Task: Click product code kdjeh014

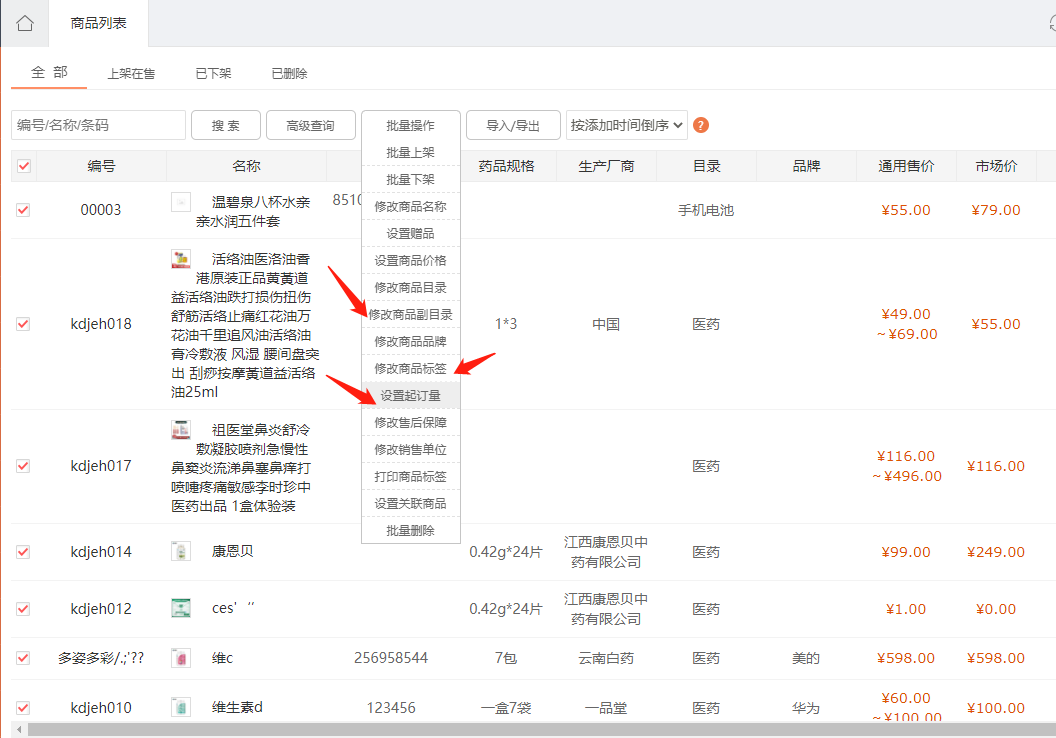Action: coord(101,552)
